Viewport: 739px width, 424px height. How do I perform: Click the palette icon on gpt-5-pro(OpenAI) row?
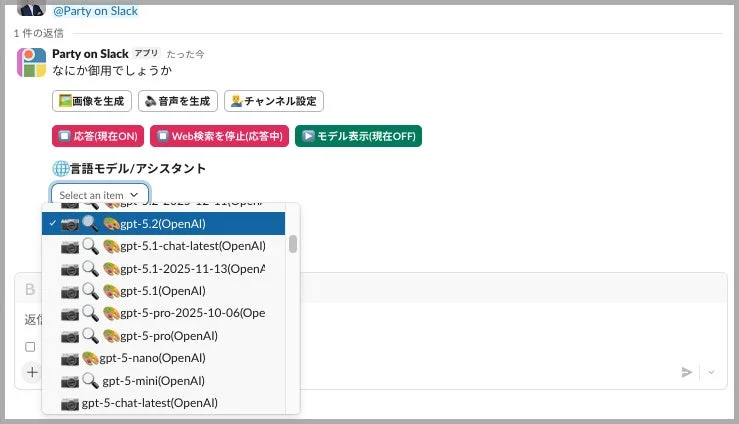pos(111,336)
